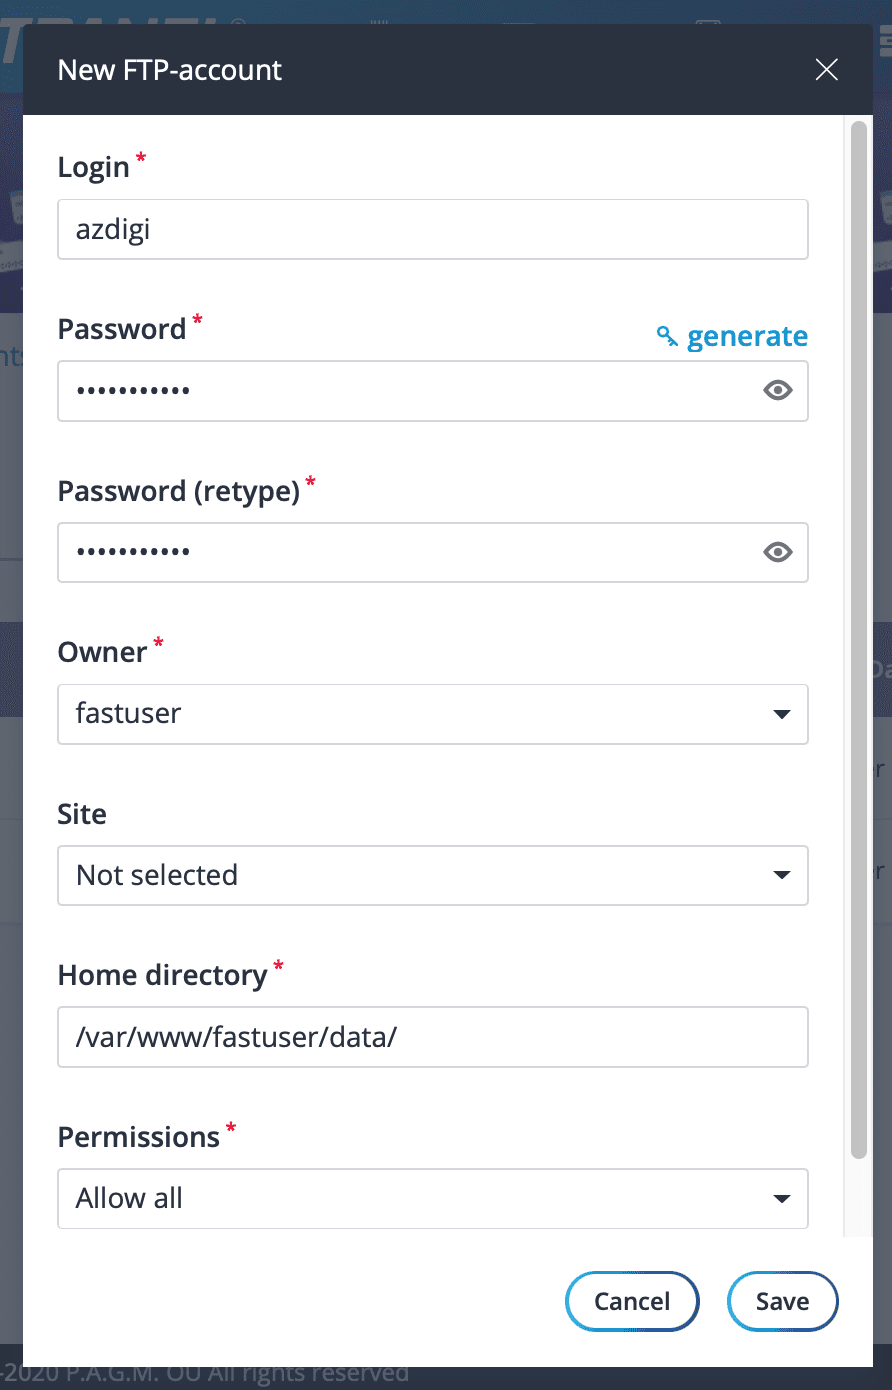The height and width of the screenshot is (1390, 892).
Task: Close the New FTP-account dialog
Action: pyautogui.click(x=826, y=70)
